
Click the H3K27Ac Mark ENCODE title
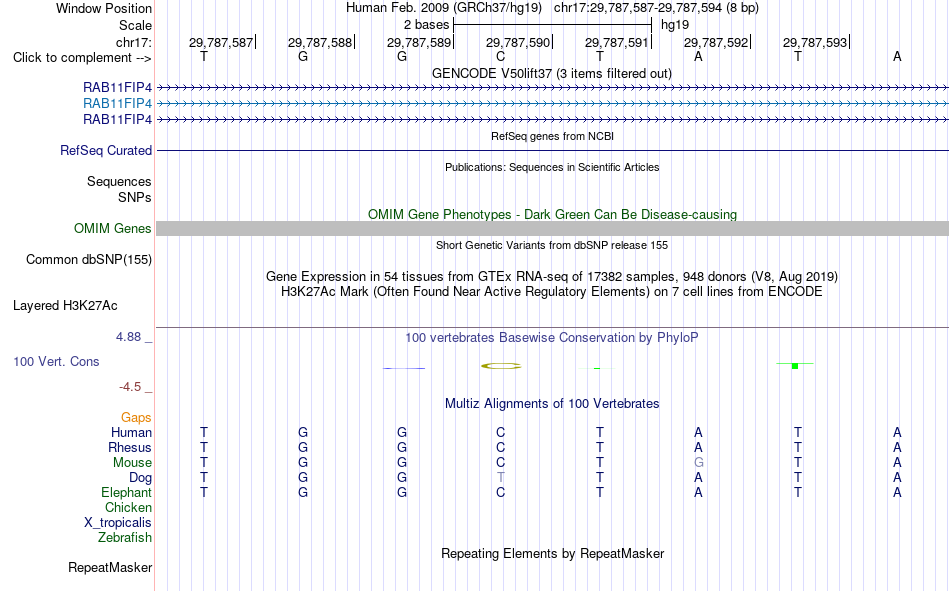(x=552, y=292)
